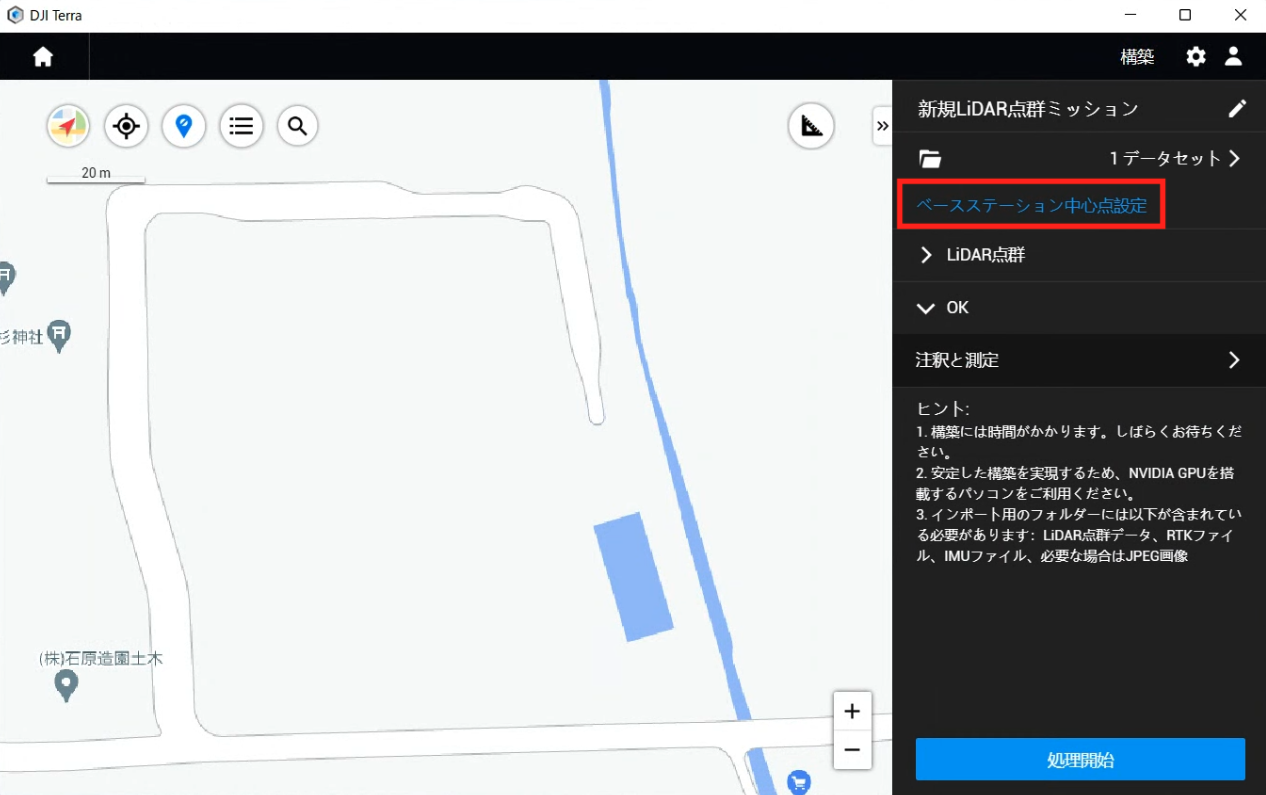Viewport: 1266px width, 795px height.
Task: Select the measurement protractor icon
Action: (811, 126)
